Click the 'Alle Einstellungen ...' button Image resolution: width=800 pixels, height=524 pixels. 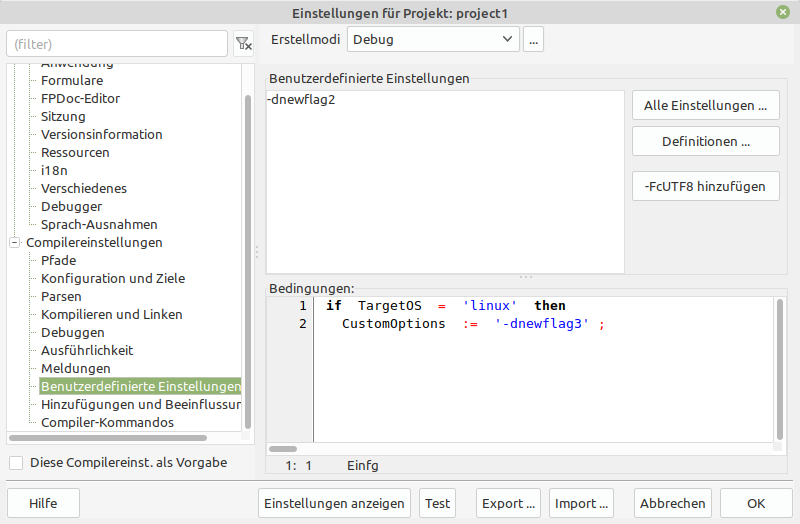point(705,105)
